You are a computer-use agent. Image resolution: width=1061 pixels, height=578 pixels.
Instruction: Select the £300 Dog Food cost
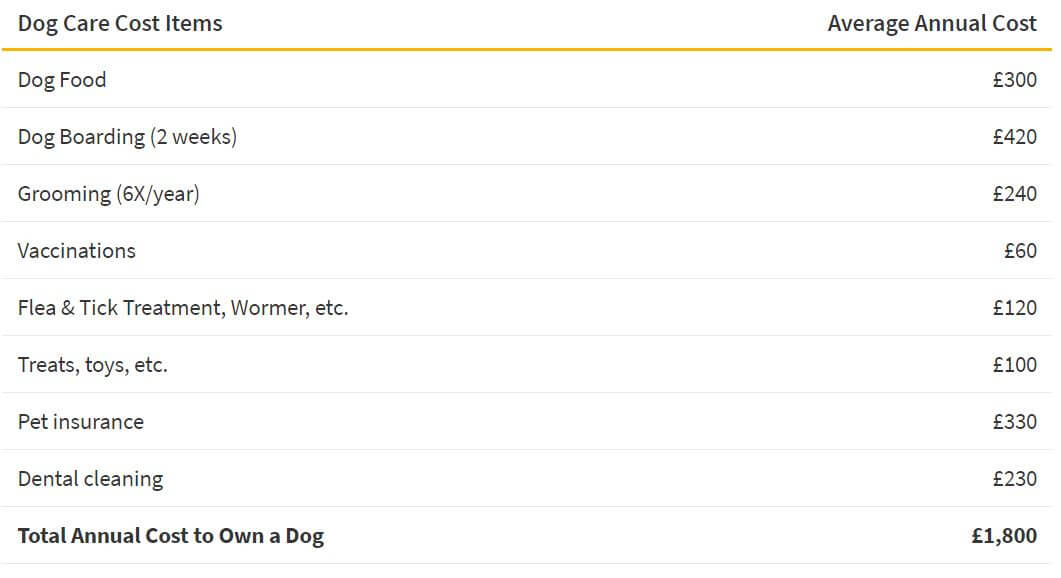coord(1014,80)
